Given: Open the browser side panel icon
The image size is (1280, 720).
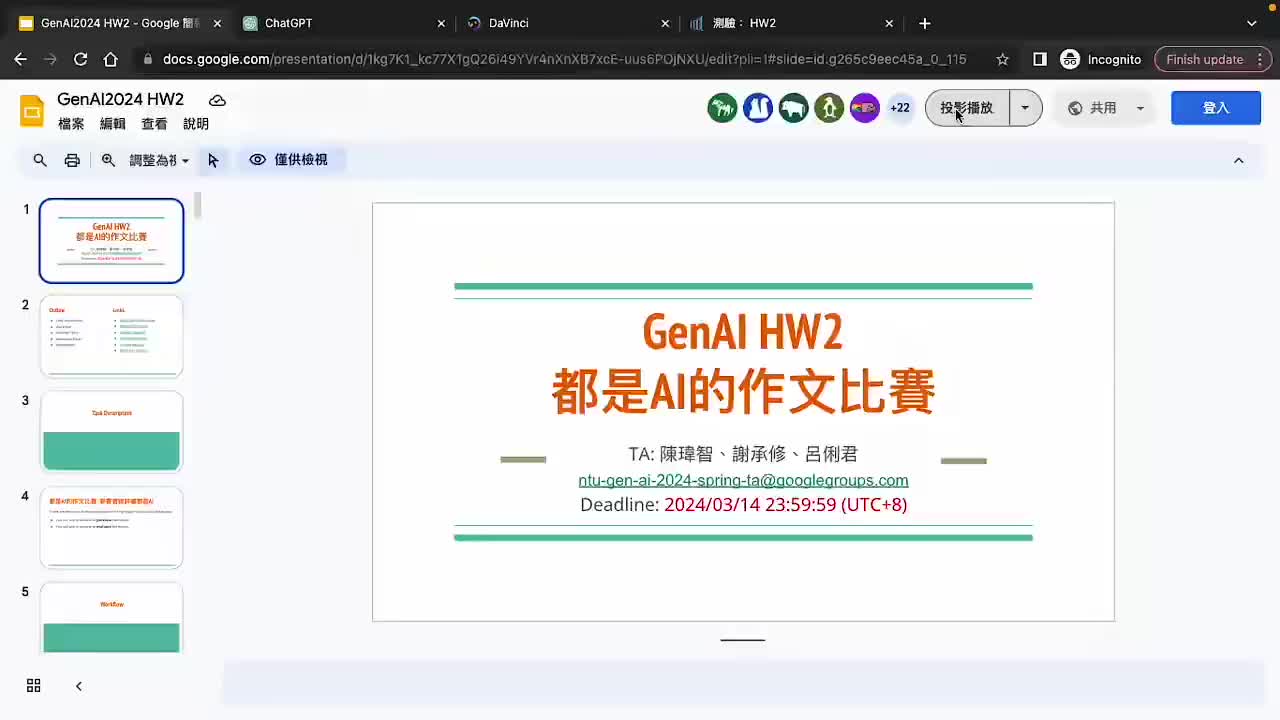Looking at the screenshot, I should pyautogui.click(x=1040, y=59).
